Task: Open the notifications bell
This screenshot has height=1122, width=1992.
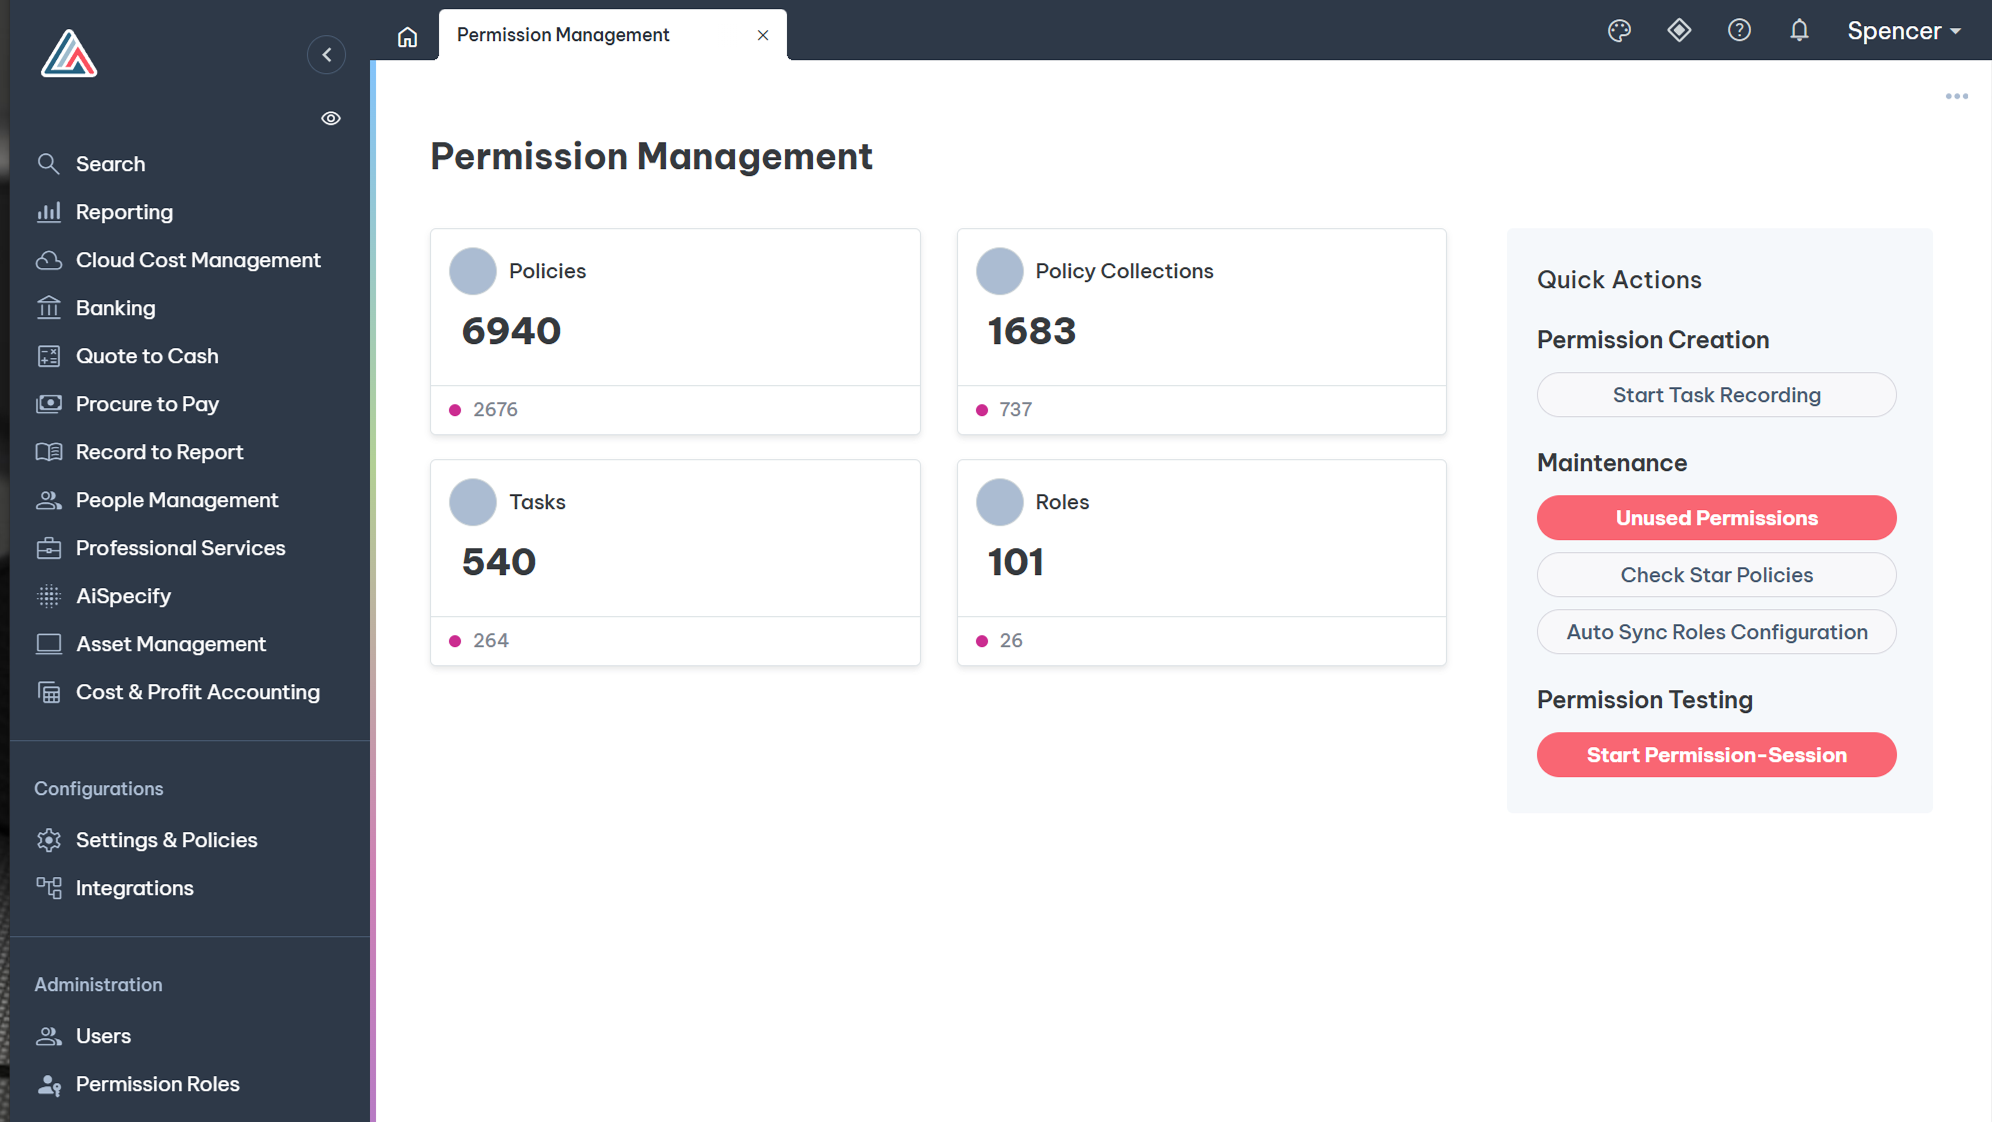Action: click(1799, 31)
